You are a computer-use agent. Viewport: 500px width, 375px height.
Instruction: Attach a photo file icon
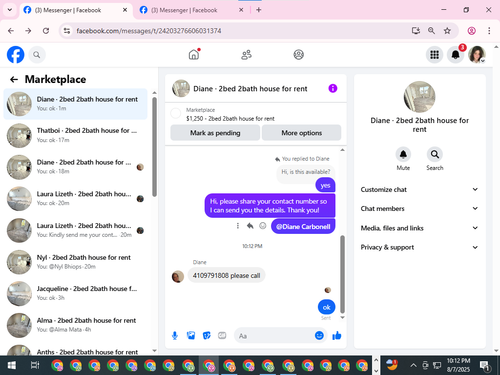(x=191, y=336)
